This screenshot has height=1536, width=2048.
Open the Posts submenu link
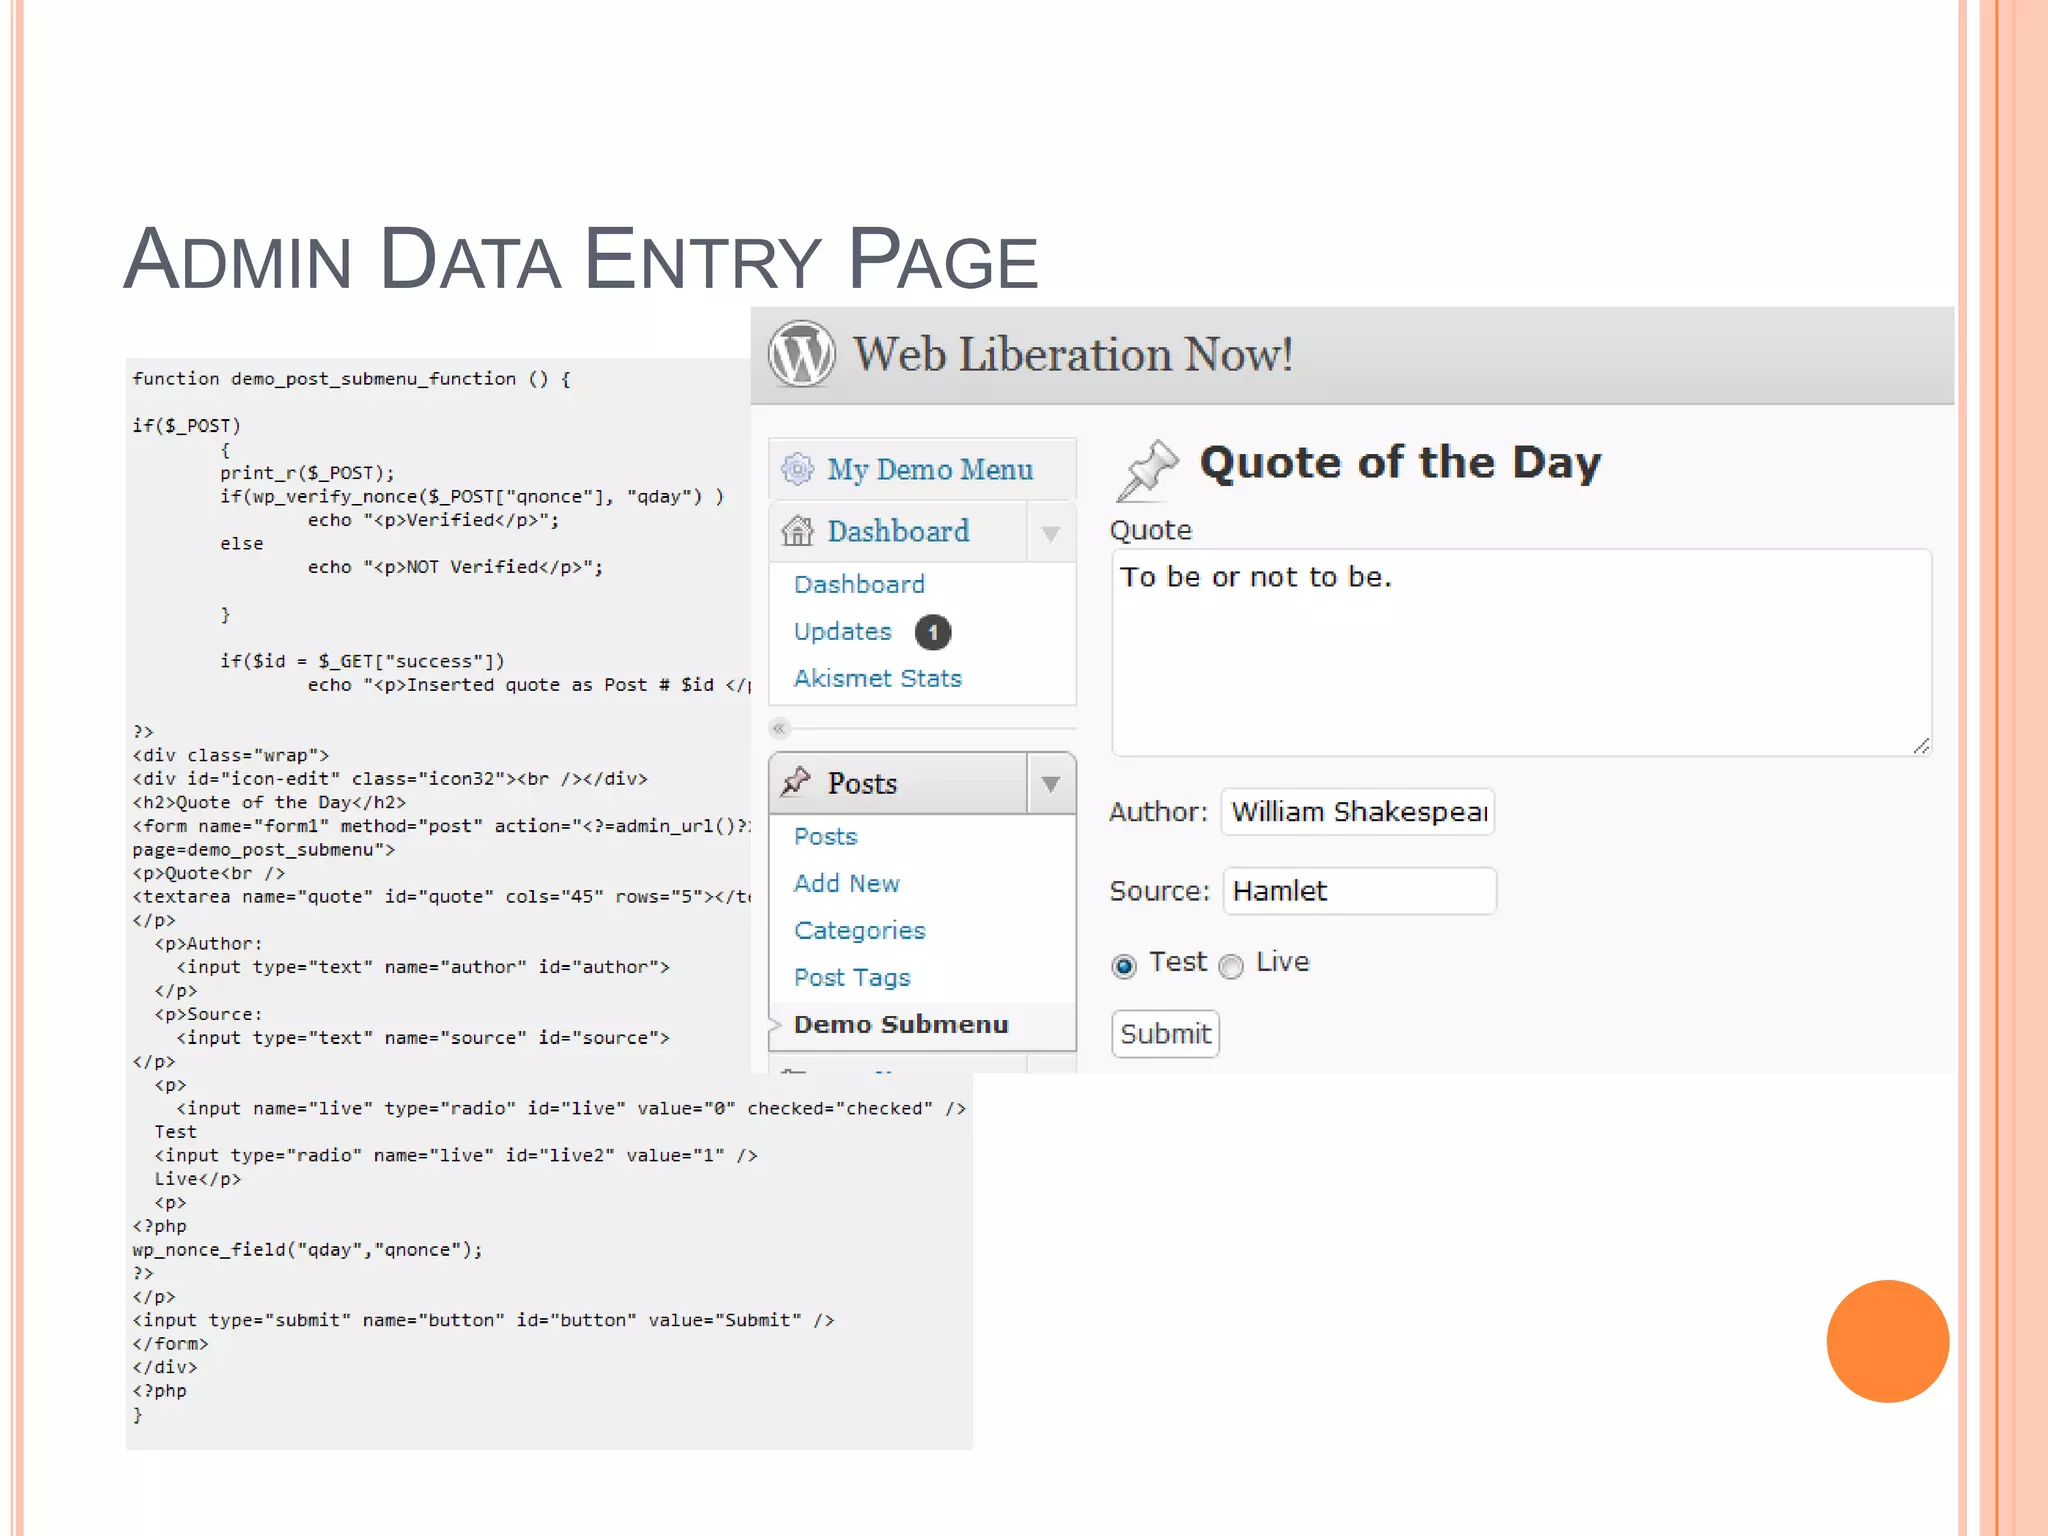tap(825, 836)
